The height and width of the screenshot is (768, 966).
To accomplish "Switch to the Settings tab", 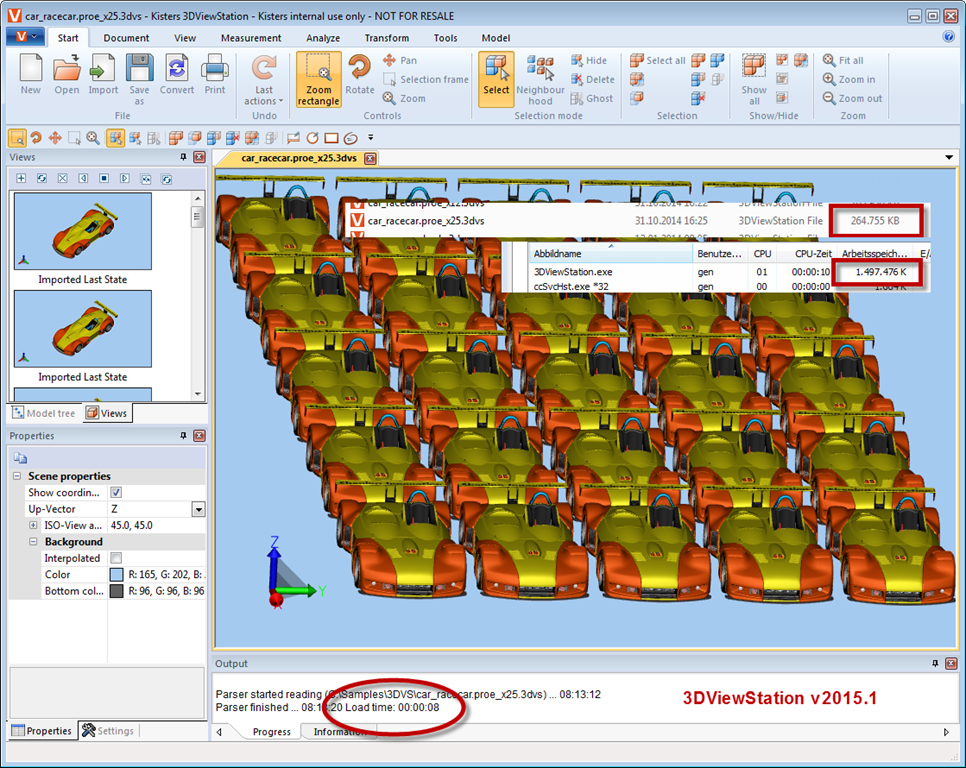I will click(108, 730).
